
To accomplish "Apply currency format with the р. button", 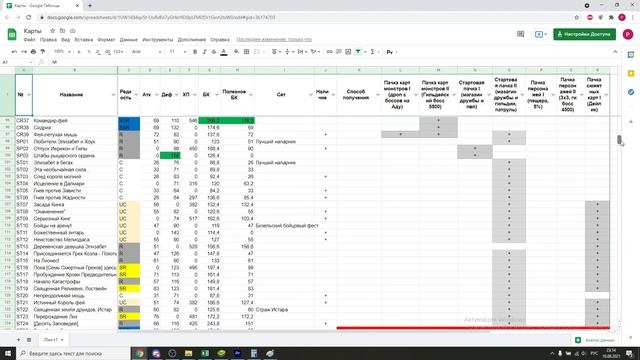I will coord(79,52).
